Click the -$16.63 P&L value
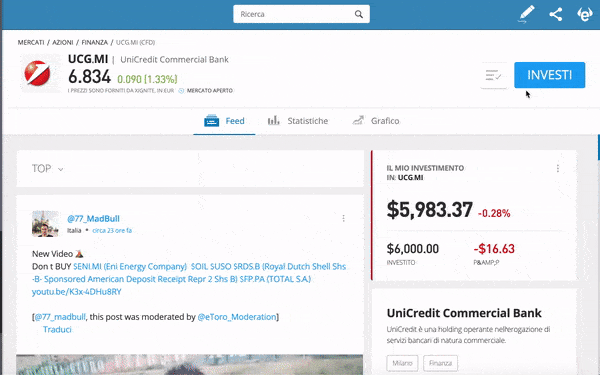 (494, 249)
